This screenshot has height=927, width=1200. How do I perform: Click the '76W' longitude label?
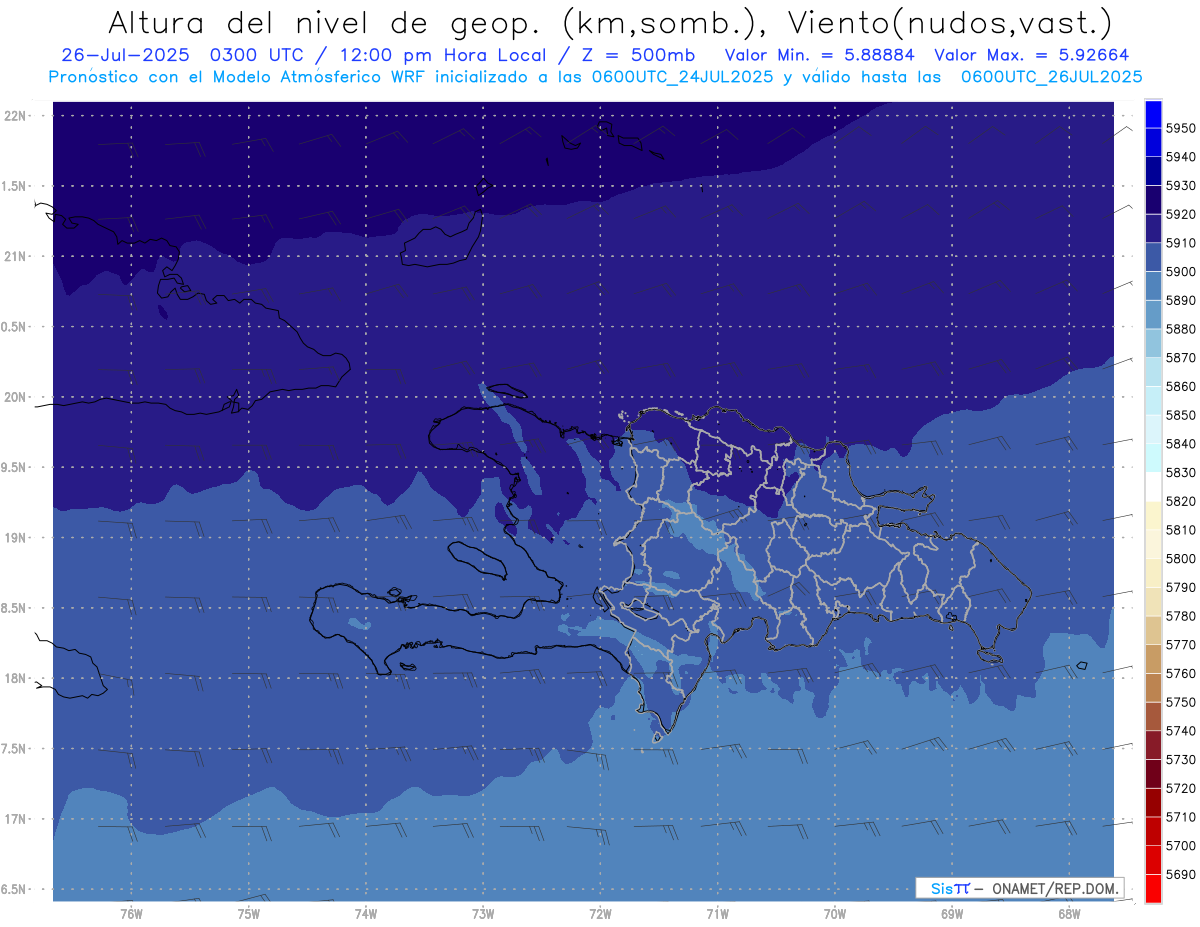tap(131, 914)
